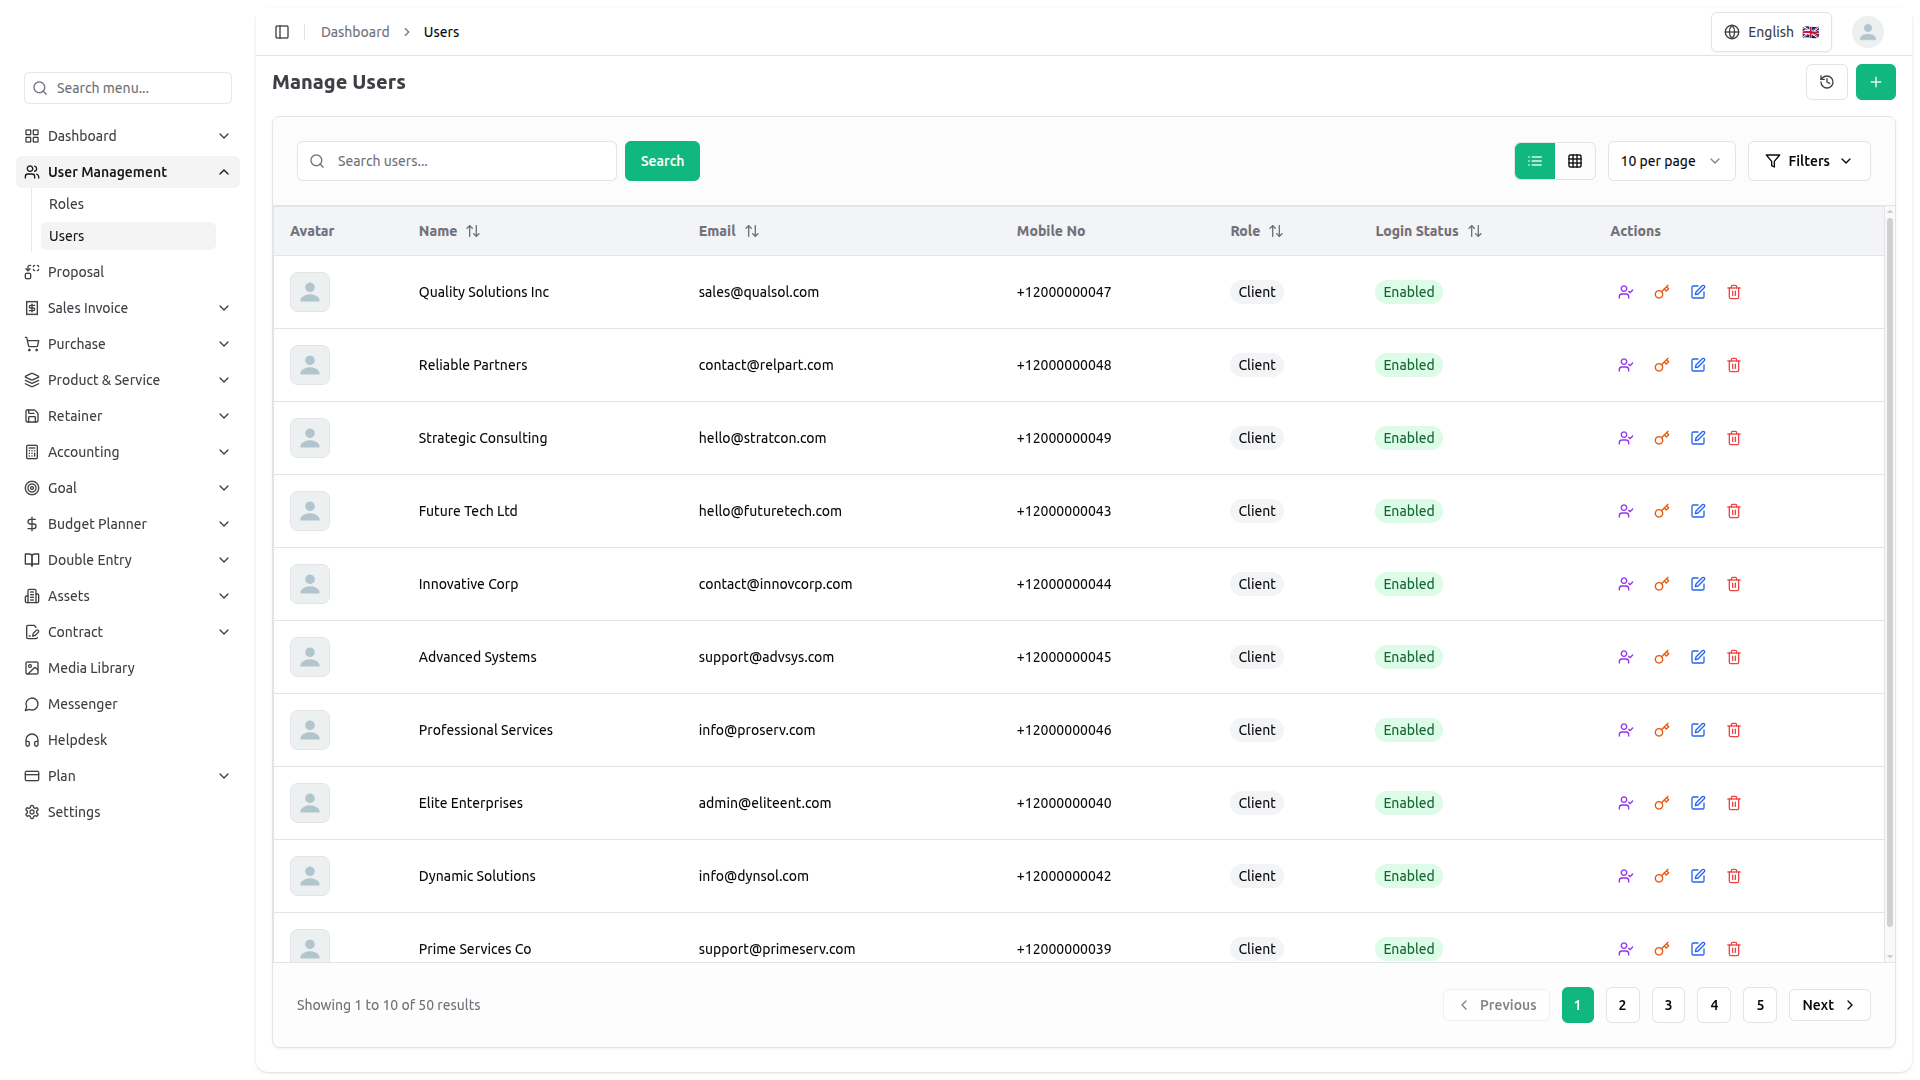1920x1080 pixels.
Task: Go to the Next results page
Action: [1828, 1005]
